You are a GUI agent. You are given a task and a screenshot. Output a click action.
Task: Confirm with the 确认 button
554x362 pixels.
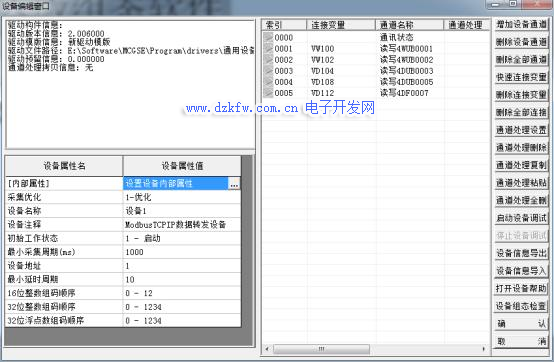[x=521, y=324]
